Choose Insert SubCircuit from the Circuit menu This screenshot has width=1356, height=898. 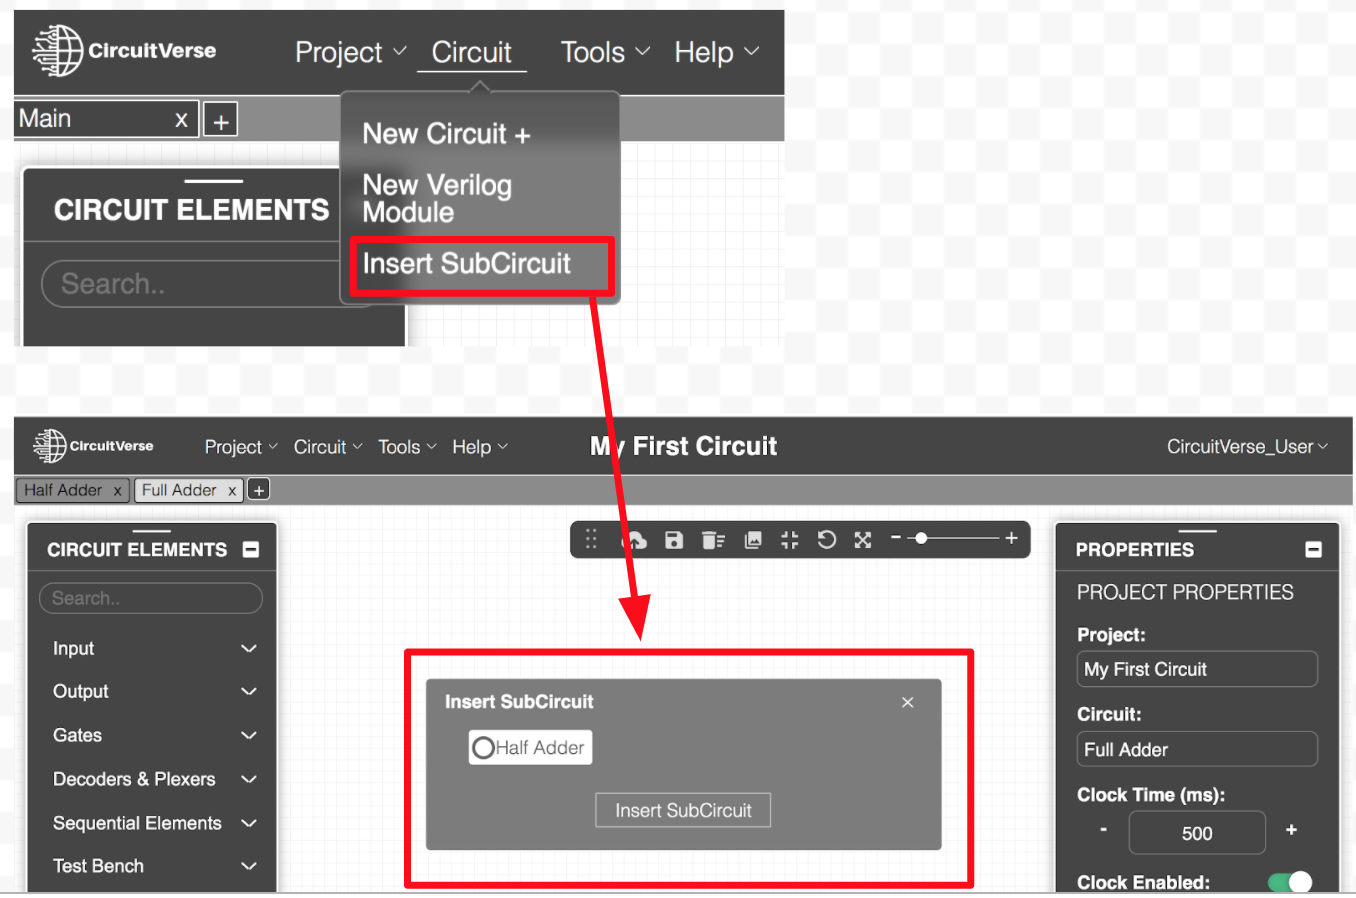467,264
